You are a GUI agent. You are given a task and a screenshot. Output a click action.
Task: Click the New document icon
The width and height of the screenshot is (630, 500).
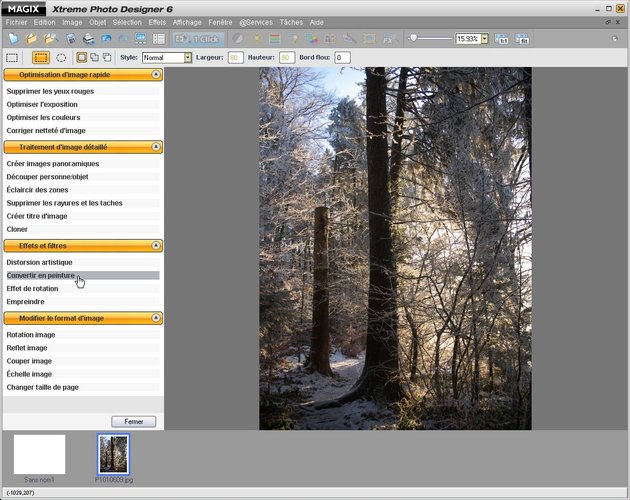[12, 39]
